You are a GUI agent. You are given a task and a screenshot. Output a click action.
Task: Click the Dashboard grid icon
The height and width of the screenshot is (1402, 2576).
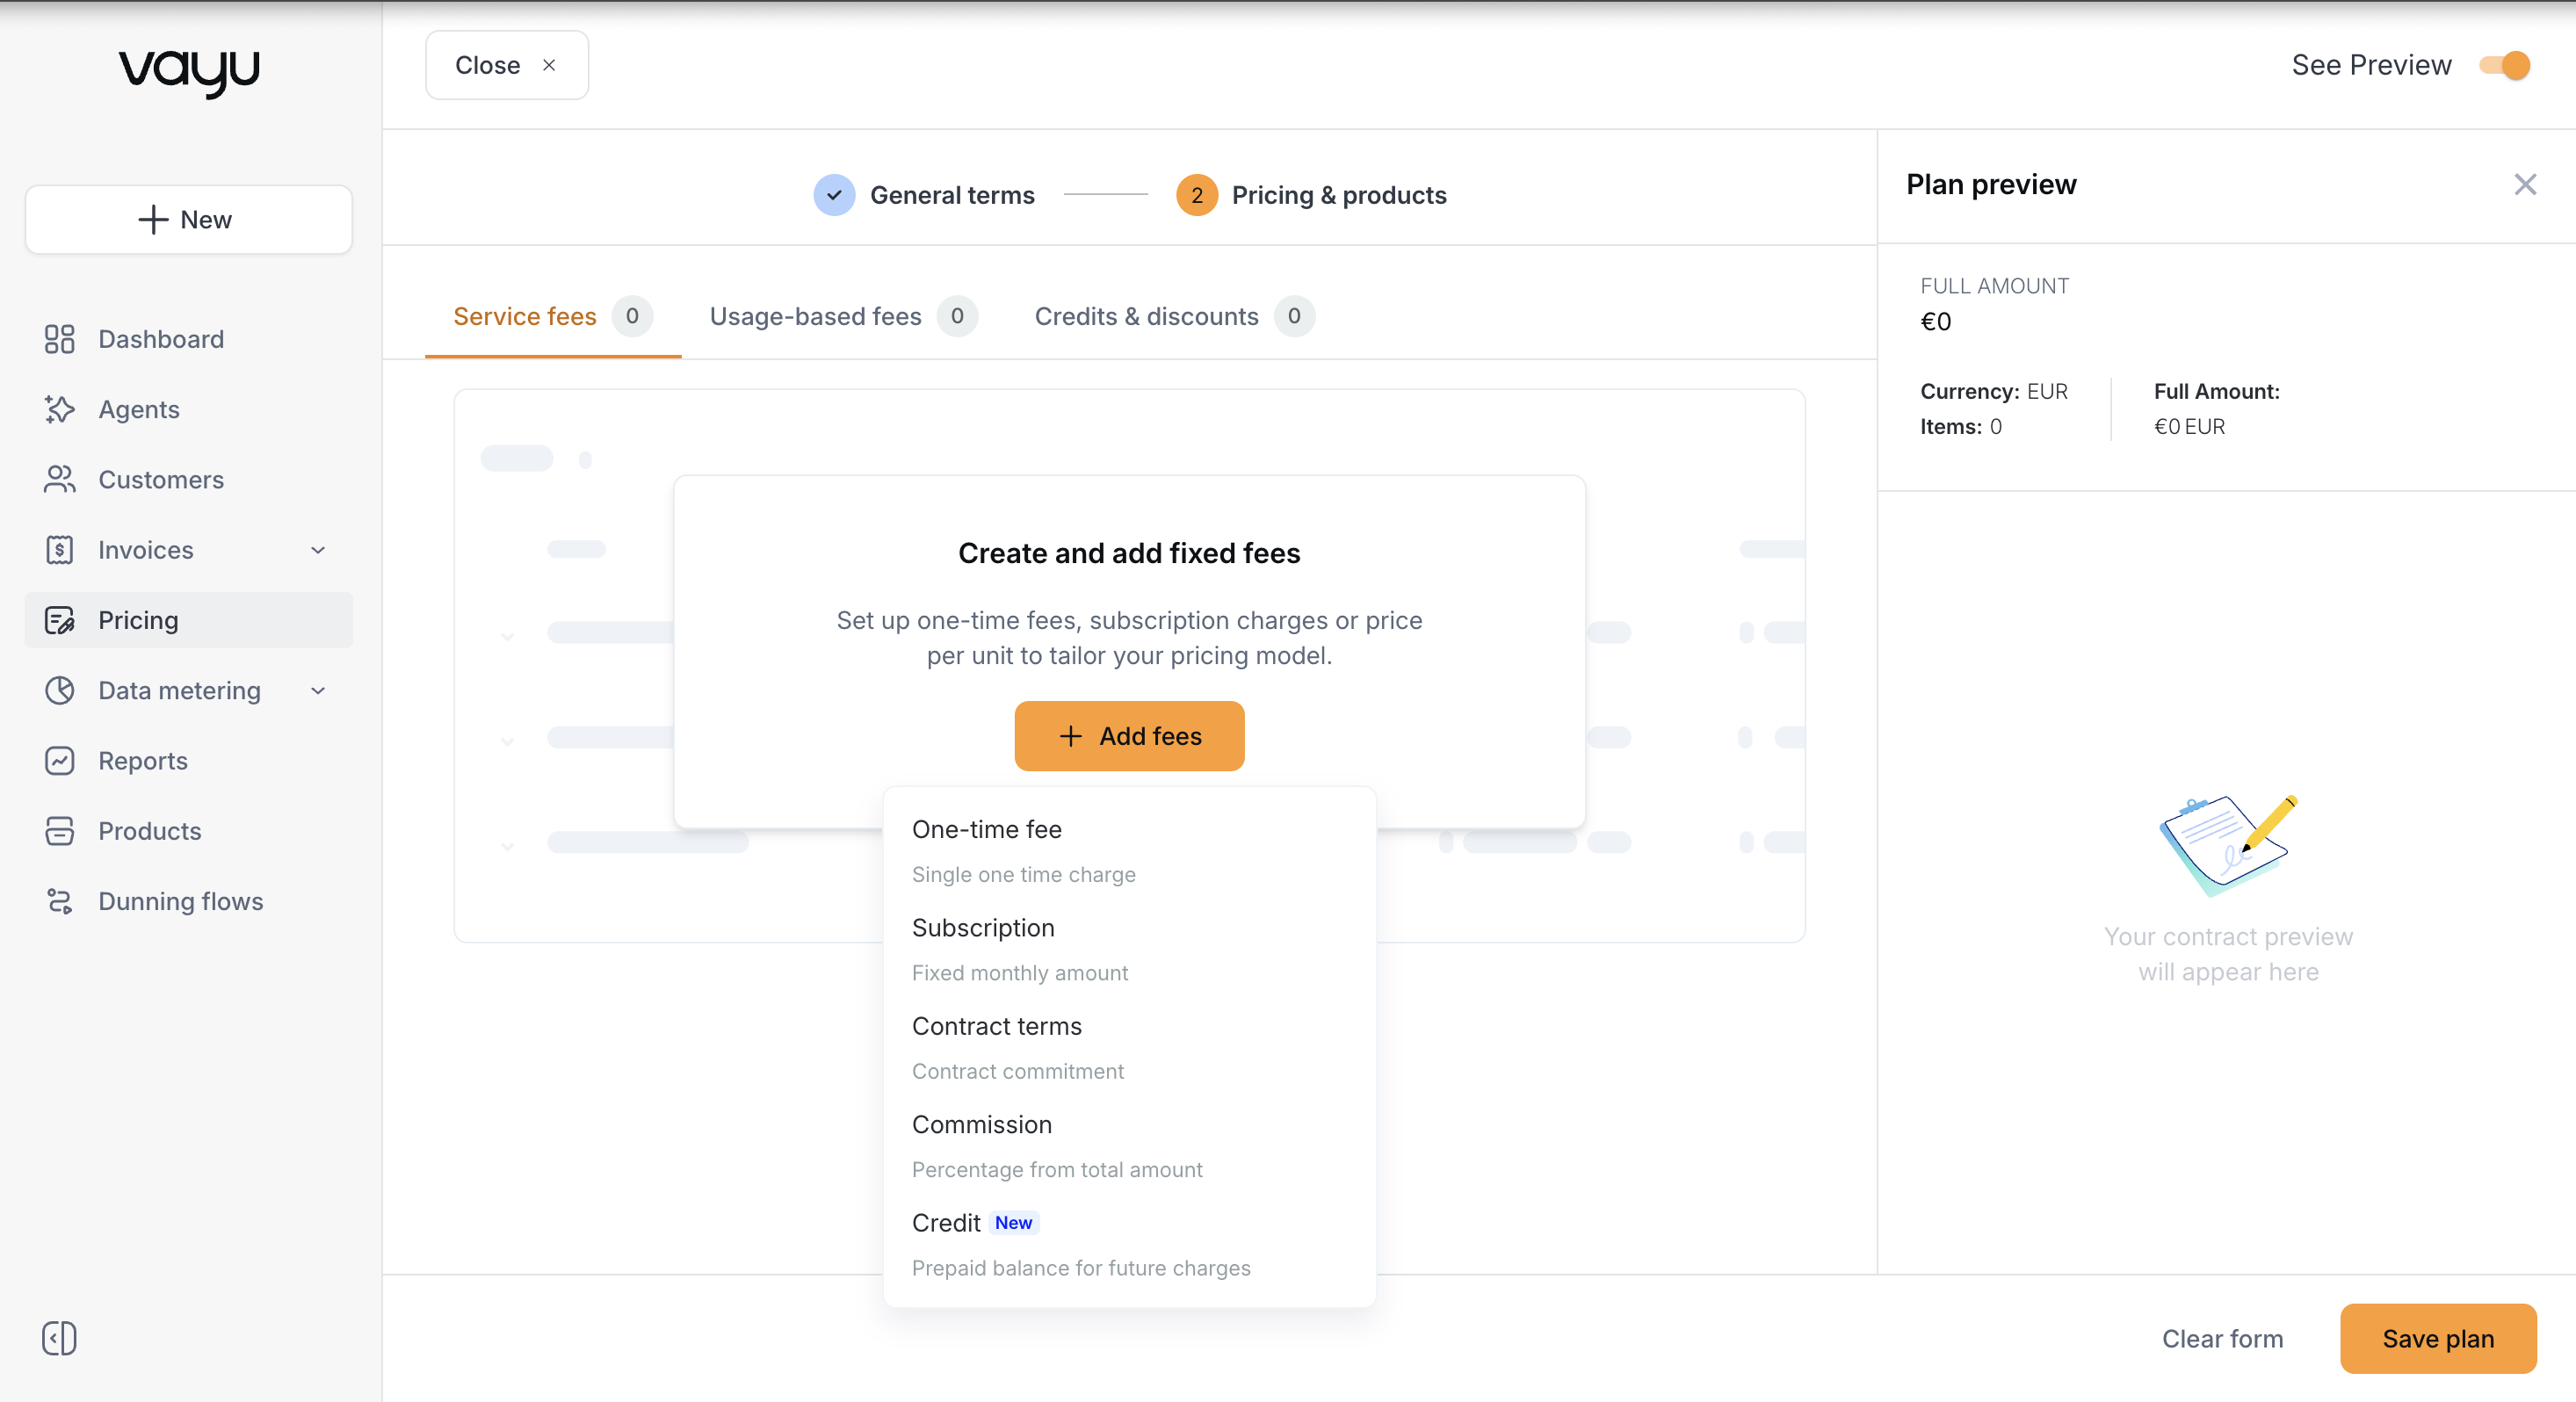(x=59, y=339)
